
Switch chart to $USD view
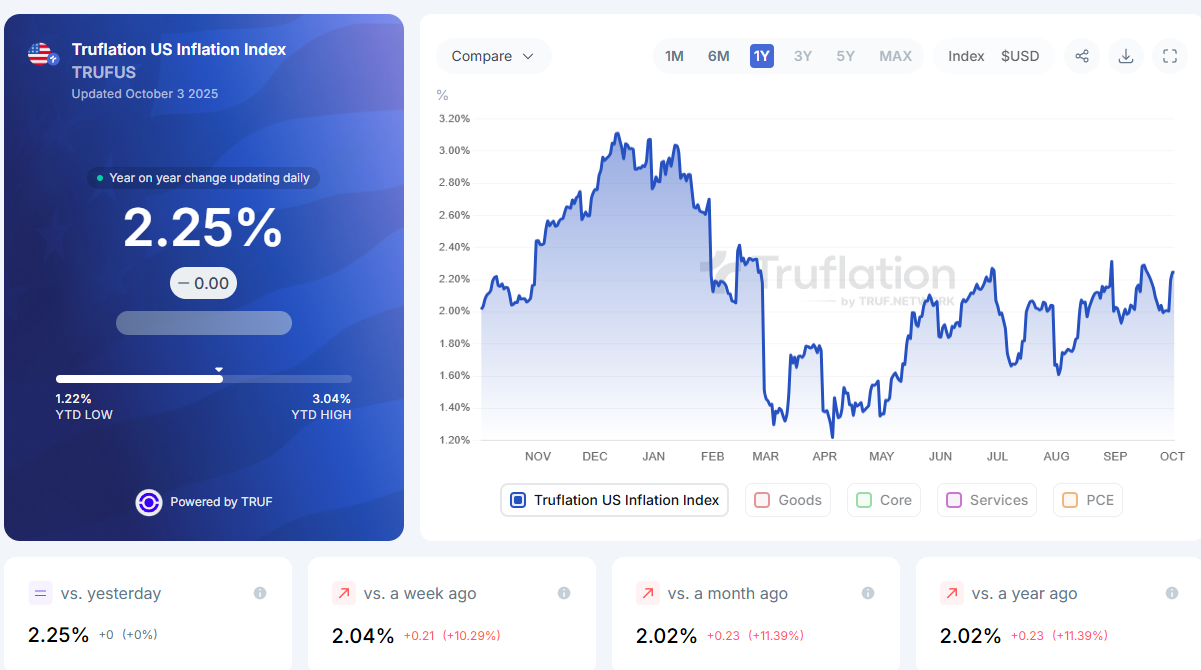(1020, 56)
